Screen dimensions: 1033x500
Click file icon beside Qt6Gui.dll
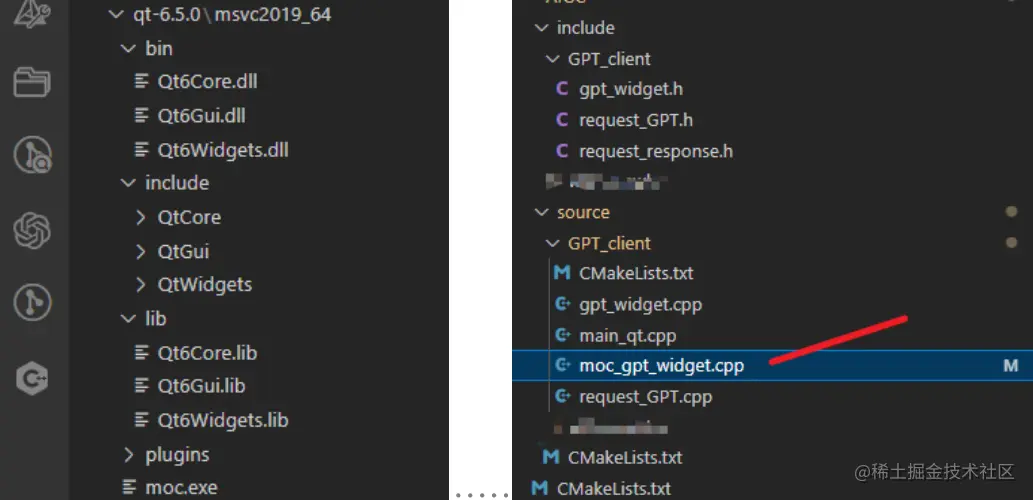click(141, 115)
